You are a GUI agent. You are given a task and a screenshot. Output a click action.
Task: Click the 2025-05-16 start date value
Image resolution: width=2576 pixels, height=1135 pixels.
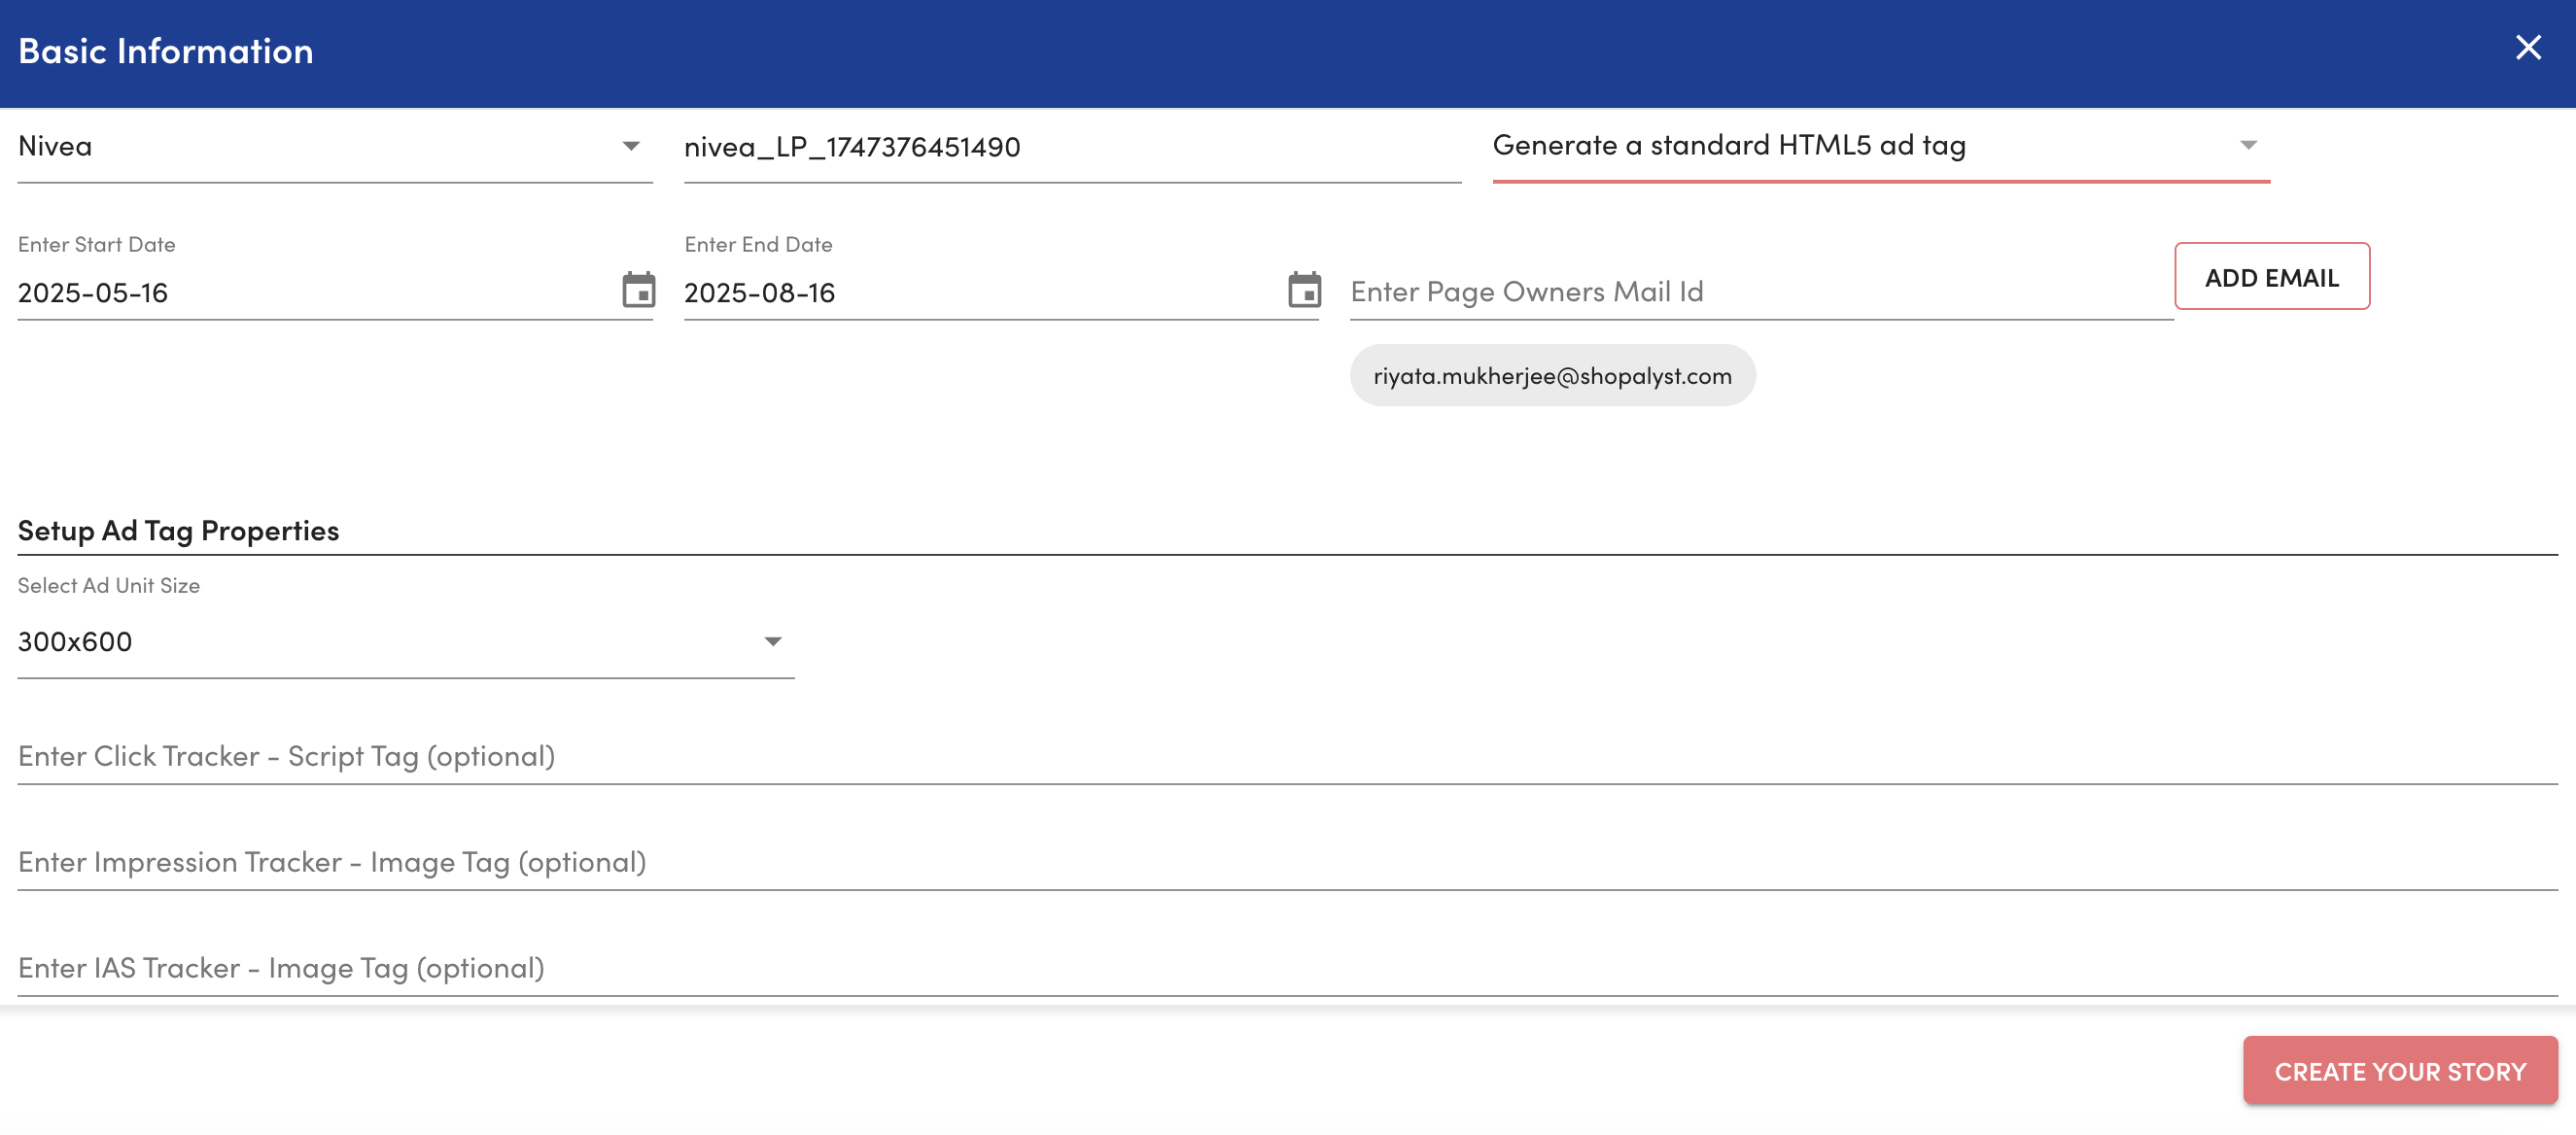93,293
